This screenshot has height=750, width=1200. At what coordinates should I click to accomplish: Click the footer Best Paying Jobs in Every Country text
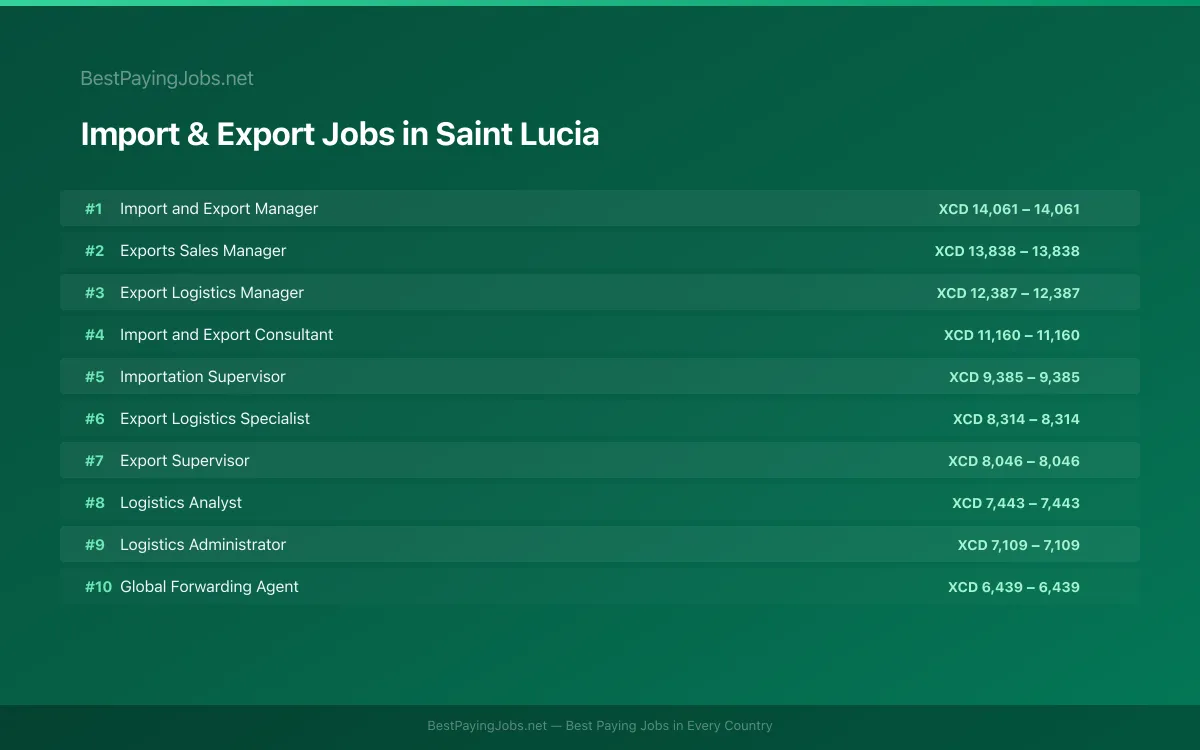click(x=669, y=726)
